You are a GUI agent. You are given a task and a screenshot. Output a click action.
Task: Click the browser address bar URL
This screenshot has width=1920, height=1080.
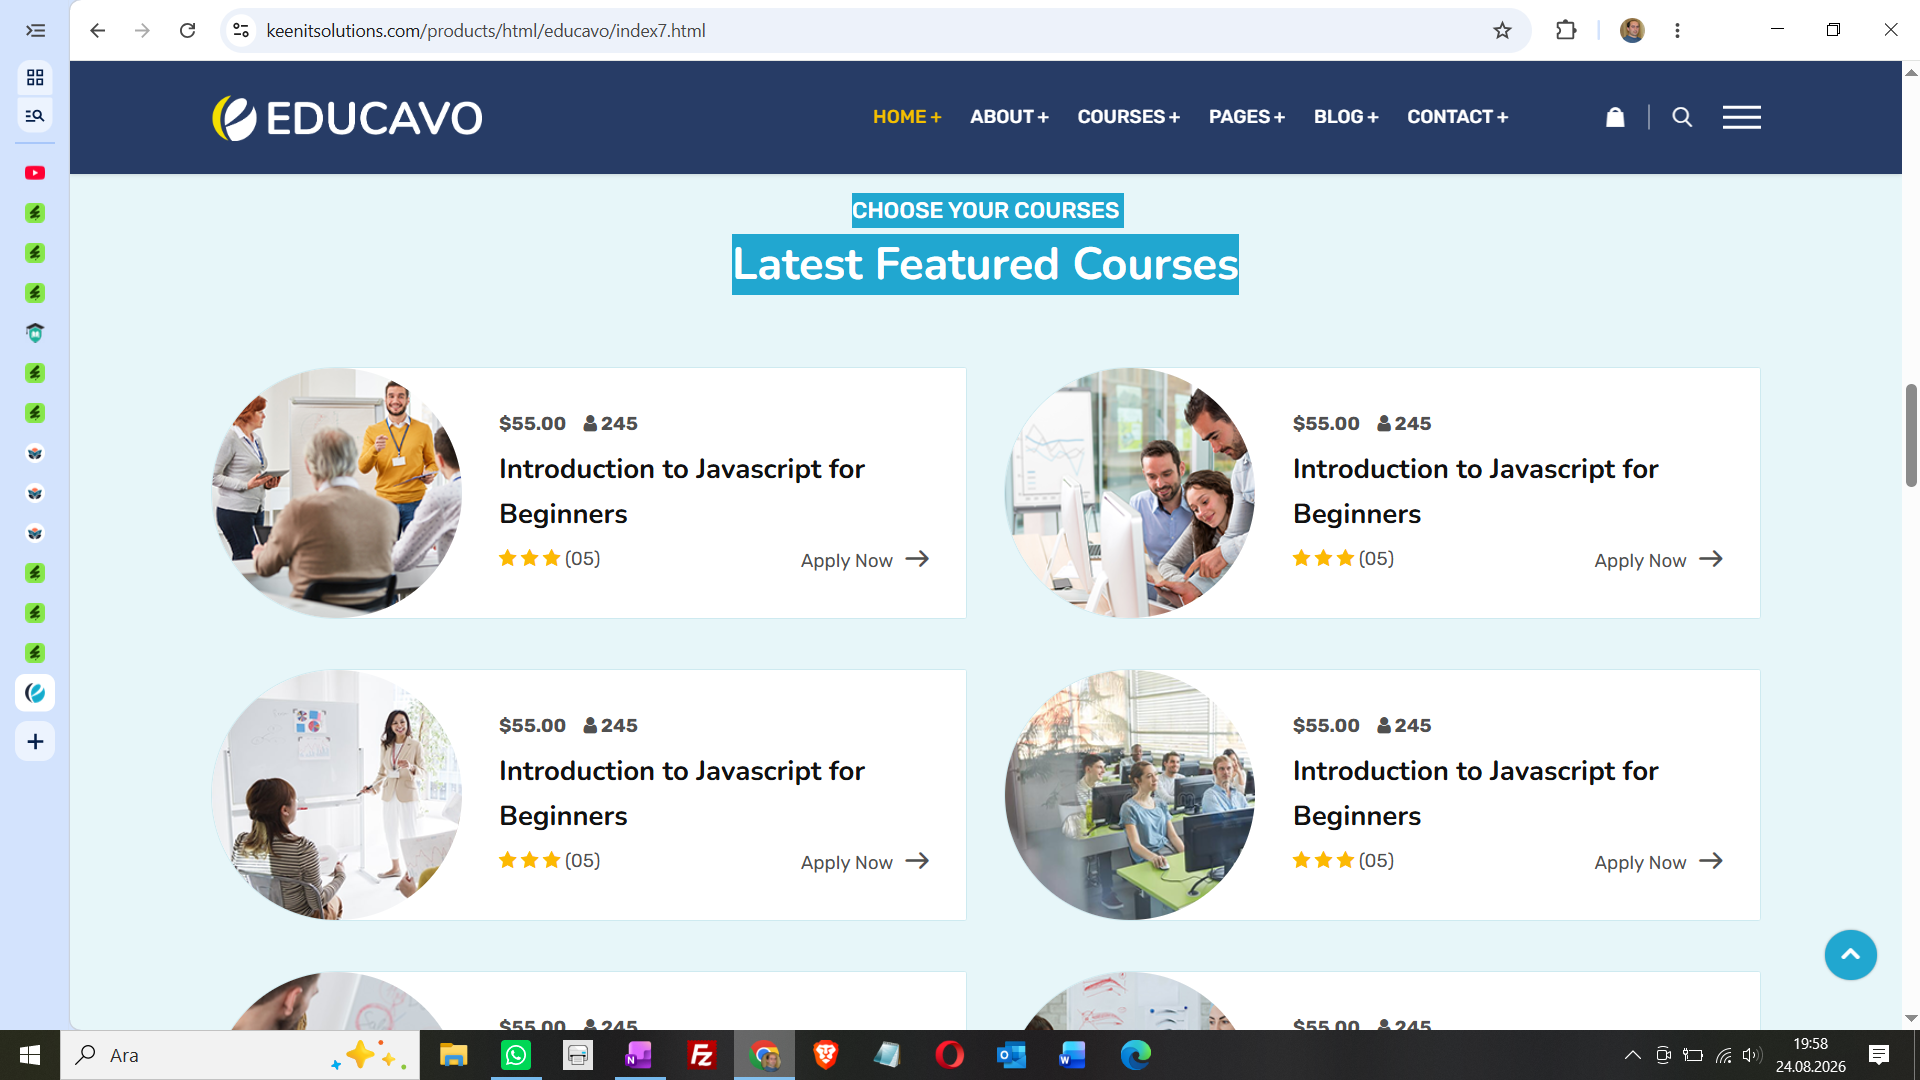click(x=486, y=30)
